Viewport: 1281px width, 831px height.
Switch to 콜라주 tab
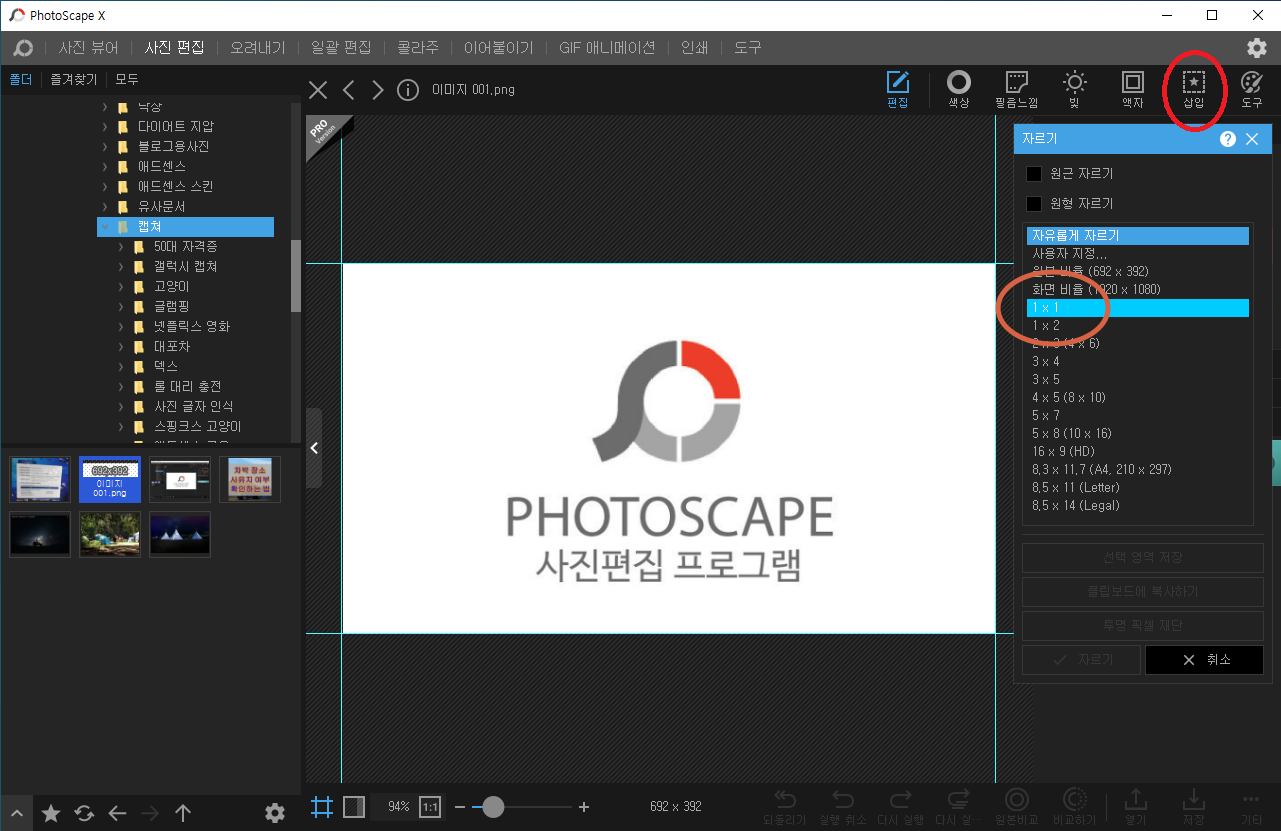[418, 47]
